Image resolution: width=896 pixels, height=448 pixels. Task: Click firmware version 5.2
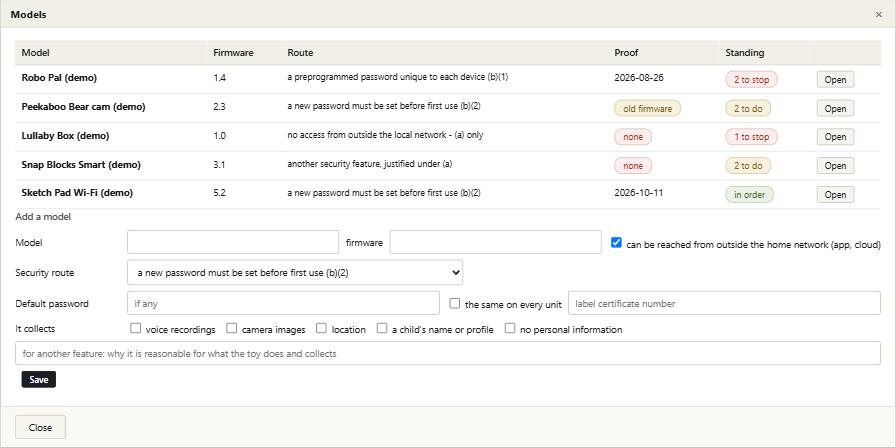click(219, 193)
